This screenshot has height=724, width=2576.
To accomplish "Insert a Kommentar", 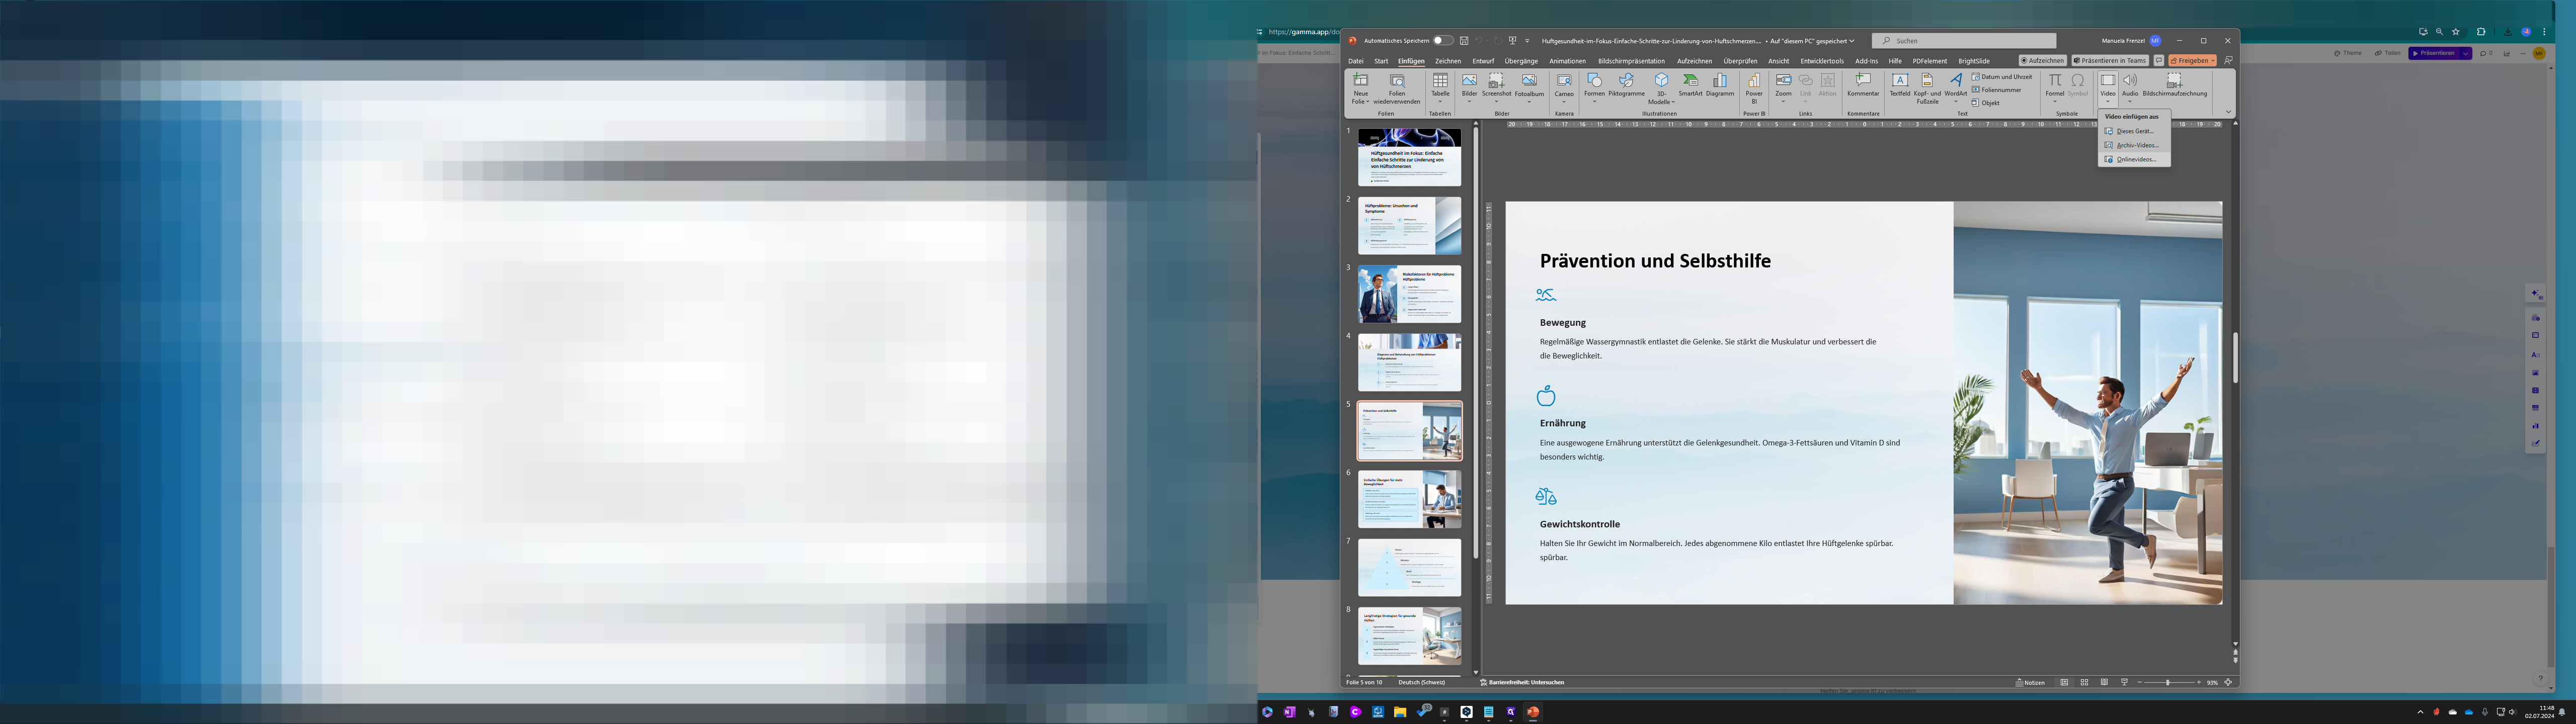I will click(x=1863, y=85).
